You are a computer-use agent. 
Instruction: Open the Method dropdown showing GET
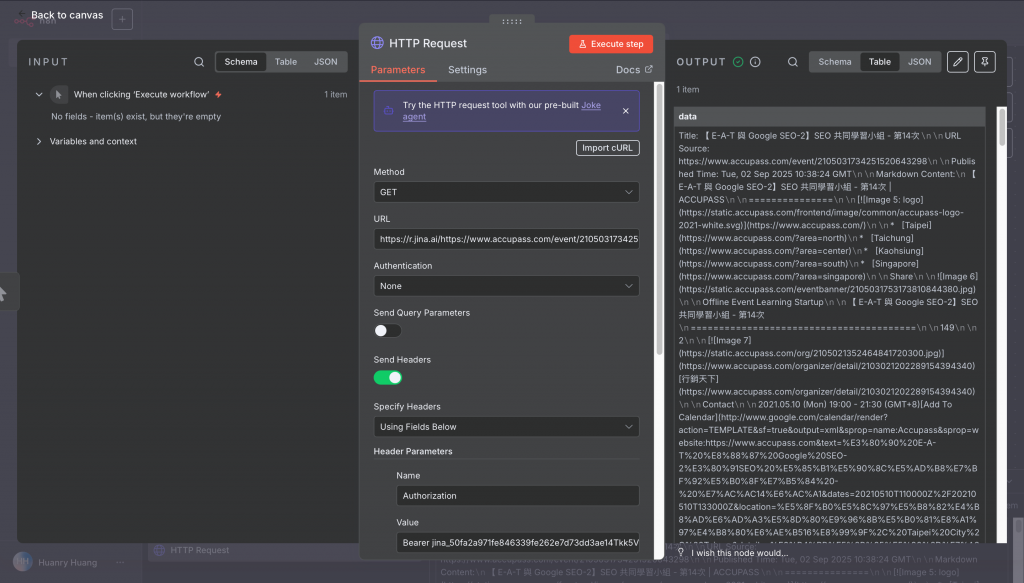point(506,192)
